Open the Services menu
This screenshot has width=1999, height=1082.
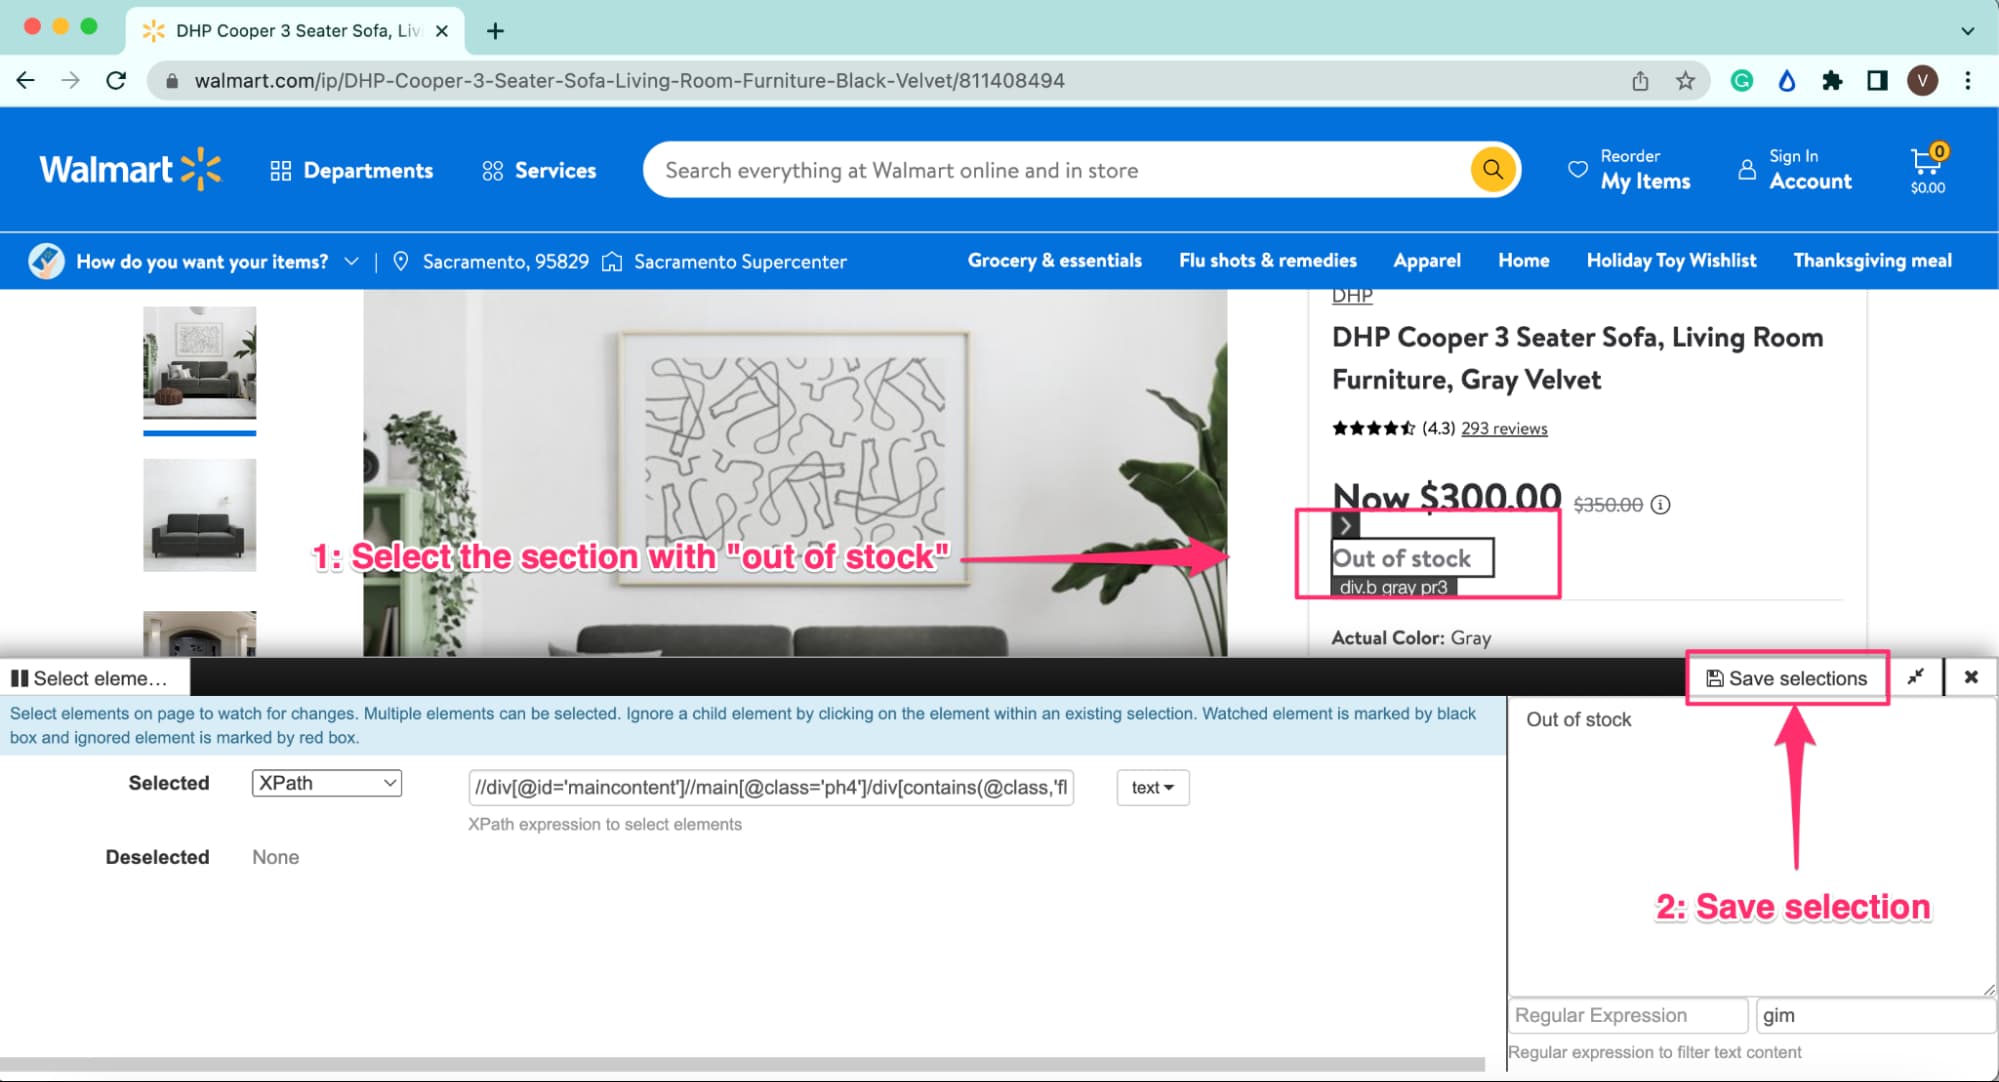[538, 169]
